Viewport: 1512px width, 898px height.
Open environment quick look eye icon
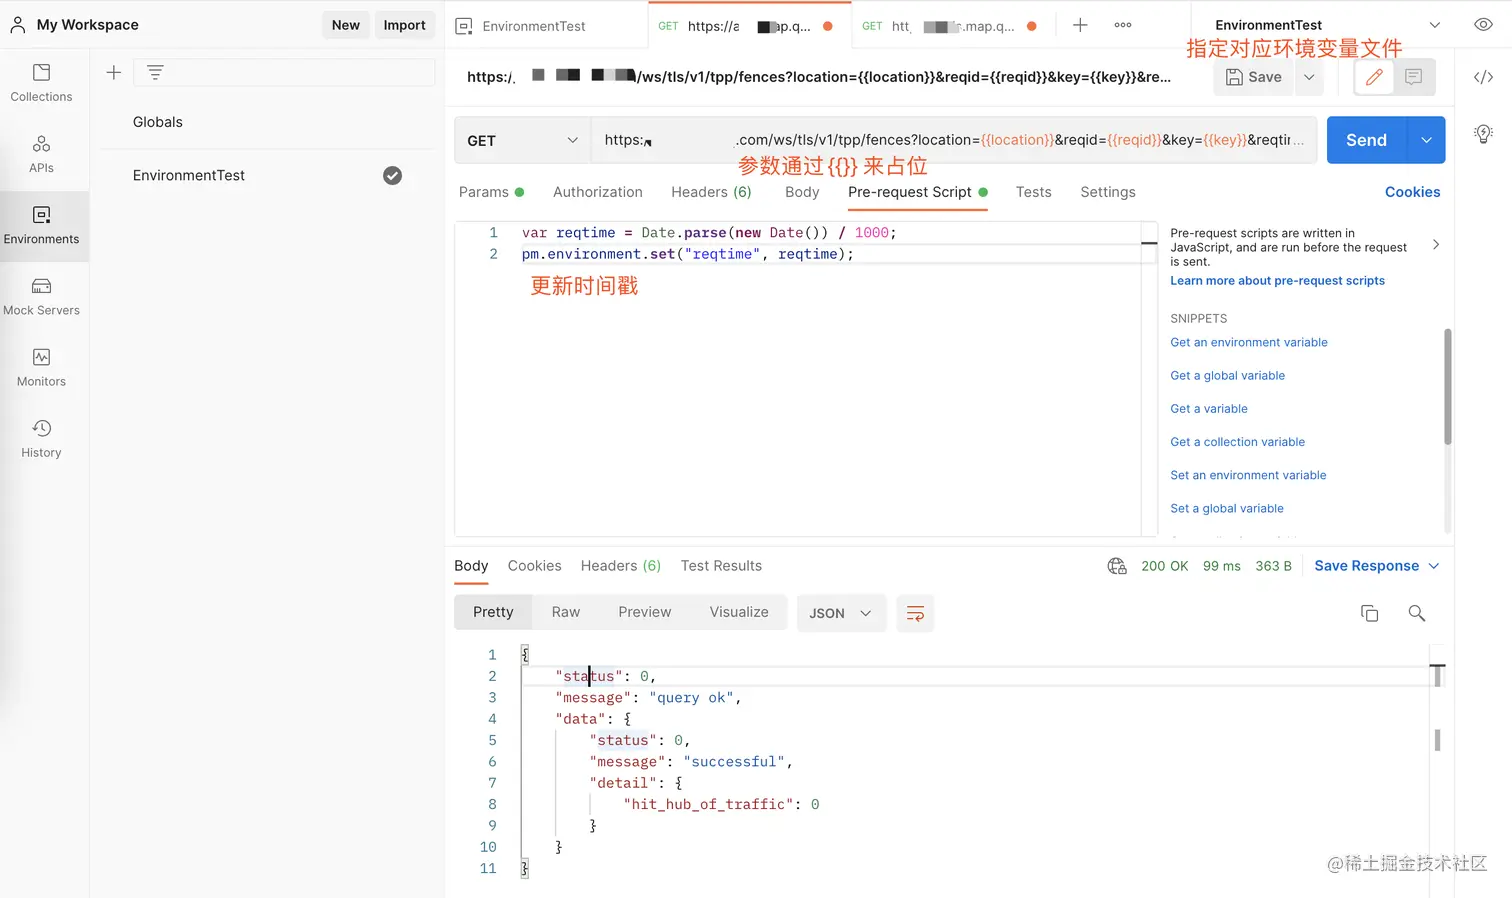click(x=1483, y=25)
